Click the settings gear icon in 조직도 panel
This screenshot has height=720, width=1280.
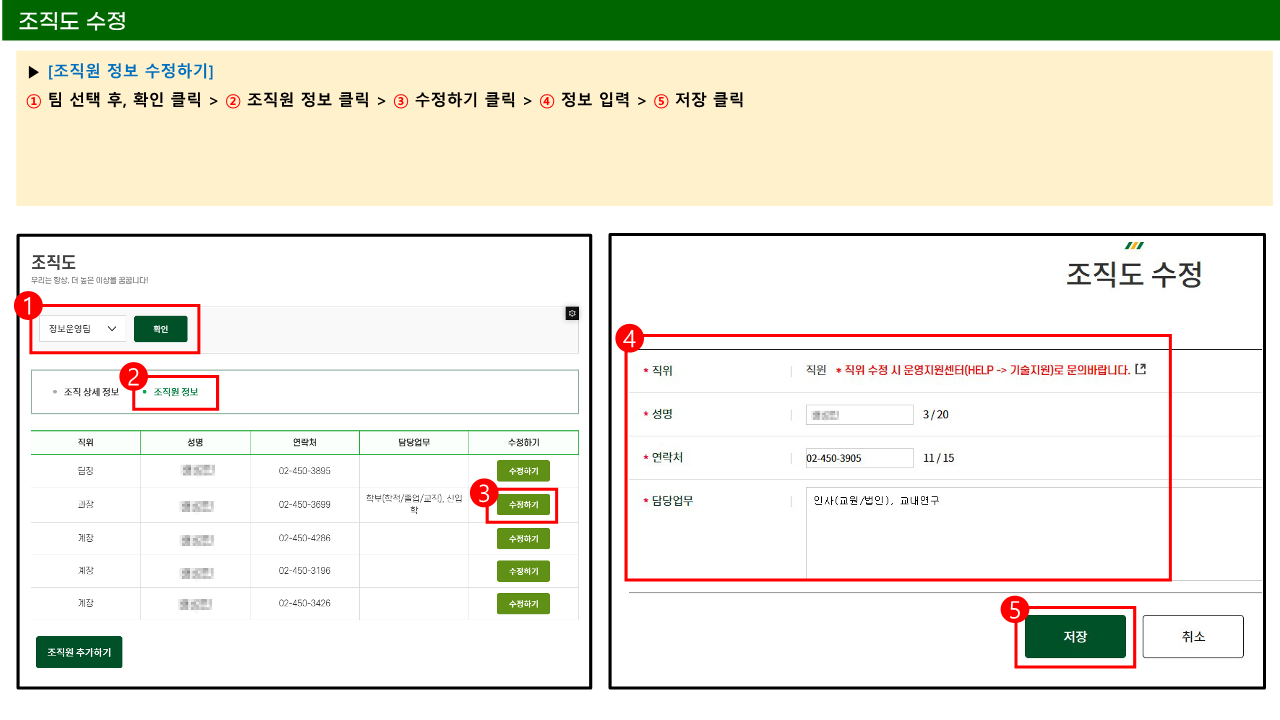(572, 313)
